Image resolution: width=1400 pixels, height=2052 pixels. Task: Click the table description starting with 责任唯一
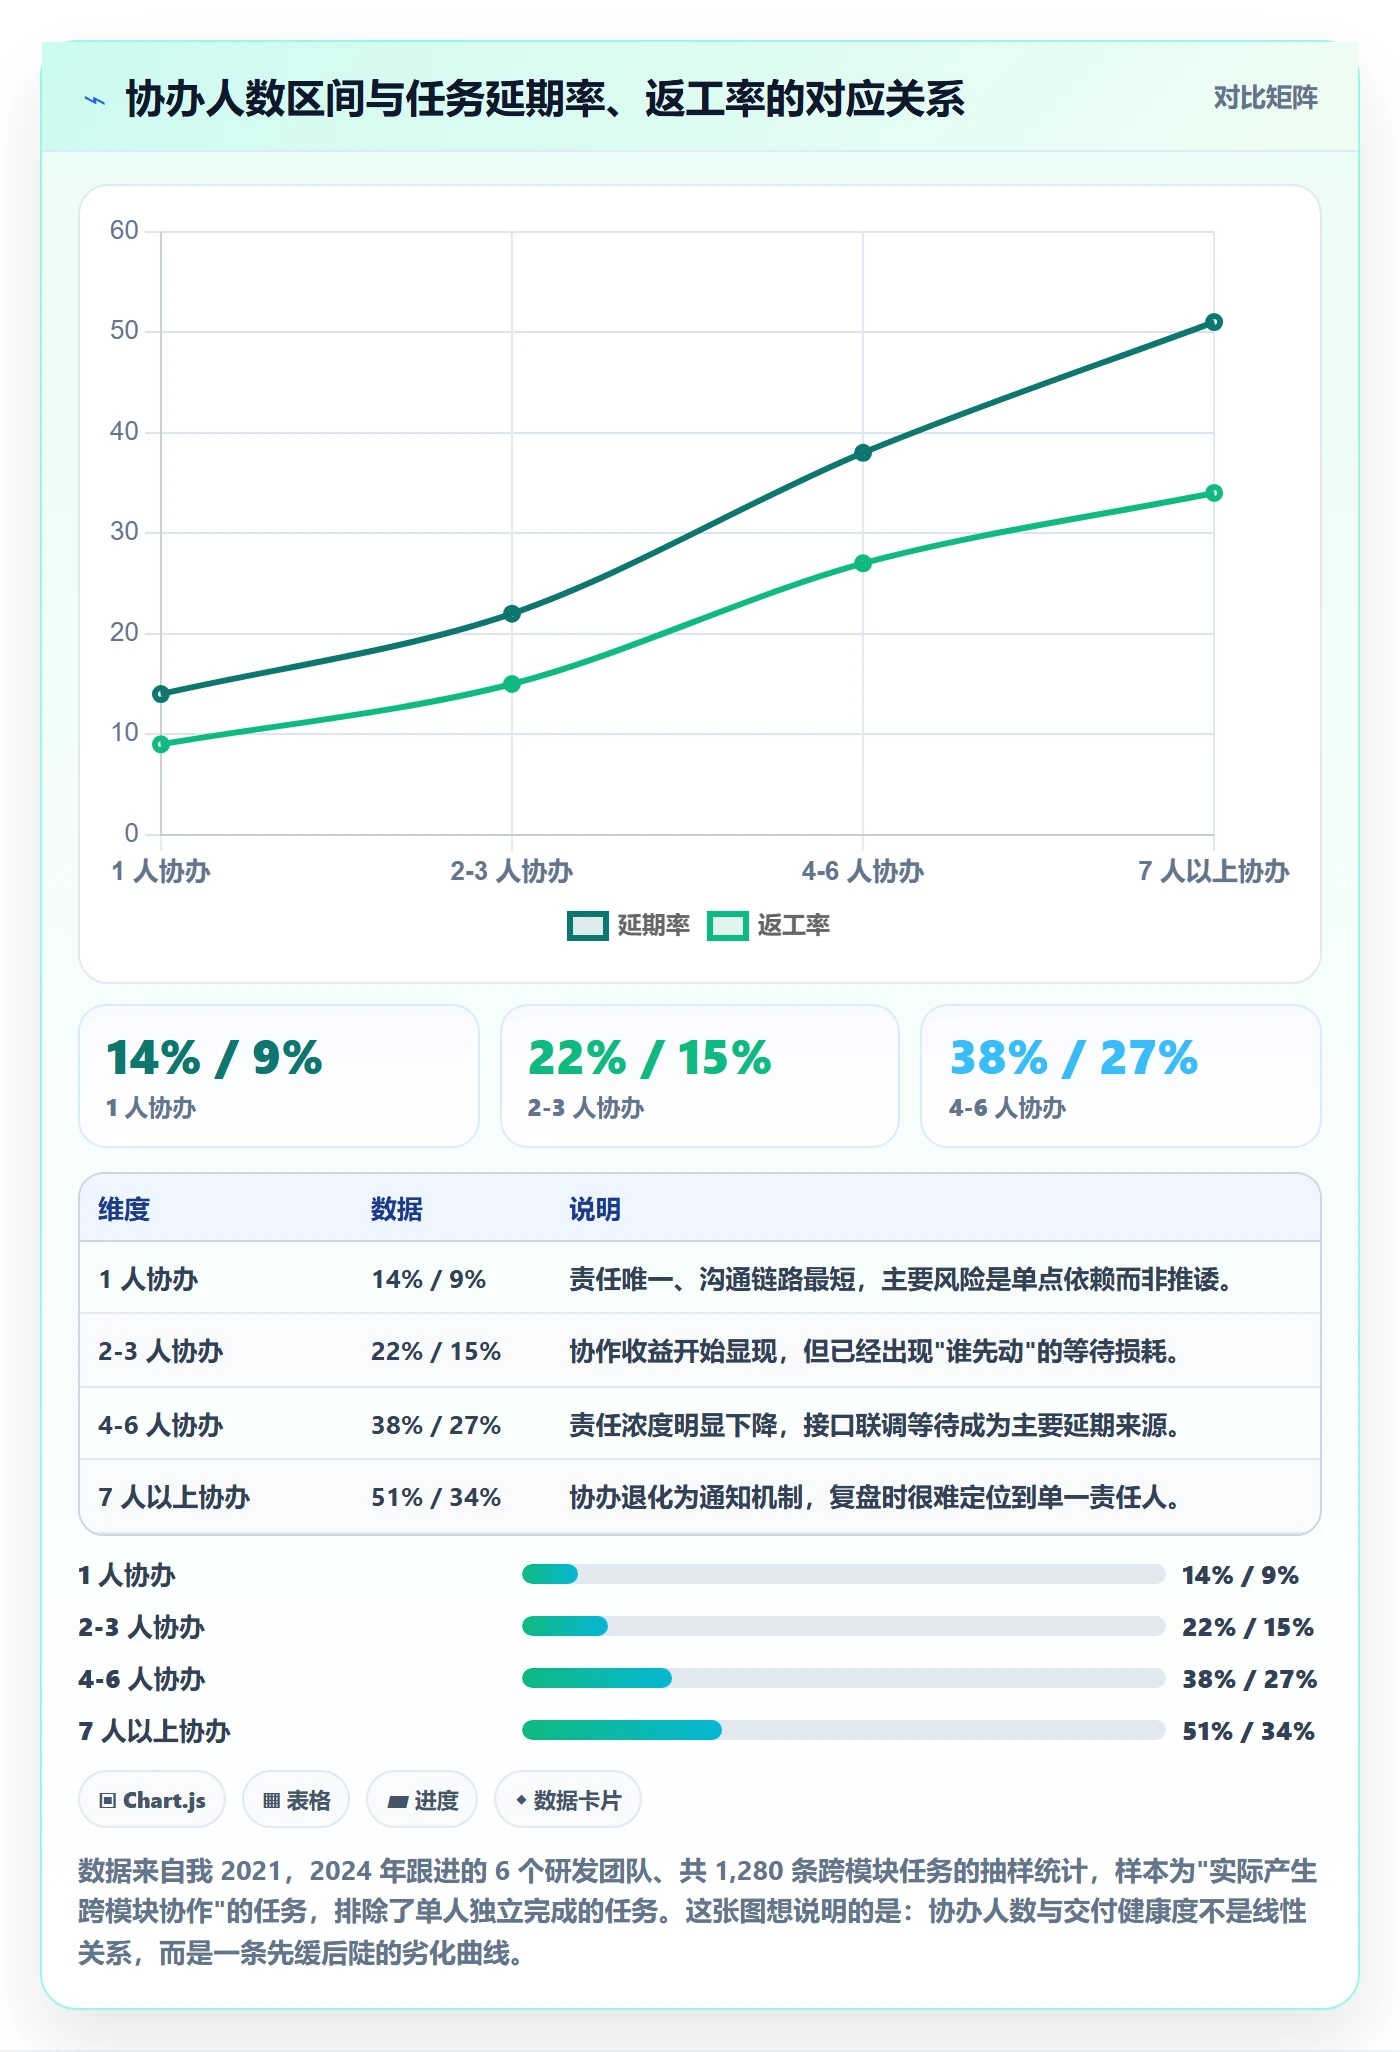tap(900, 1279)
